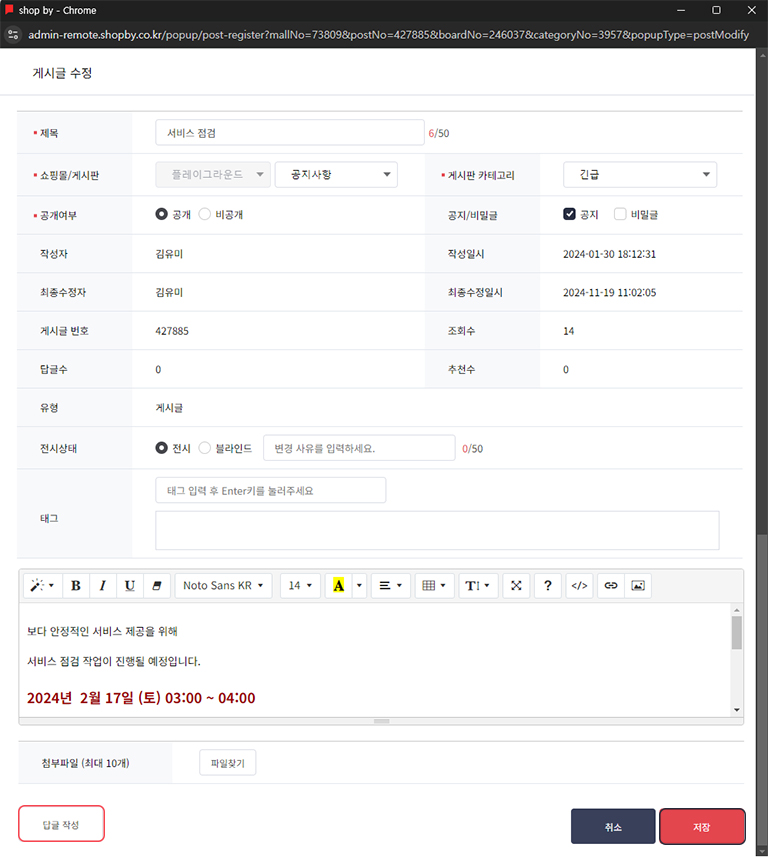Viewport: 768px width, 857px height.
Task: Open font size 14 dropdown
Action: 300,586
